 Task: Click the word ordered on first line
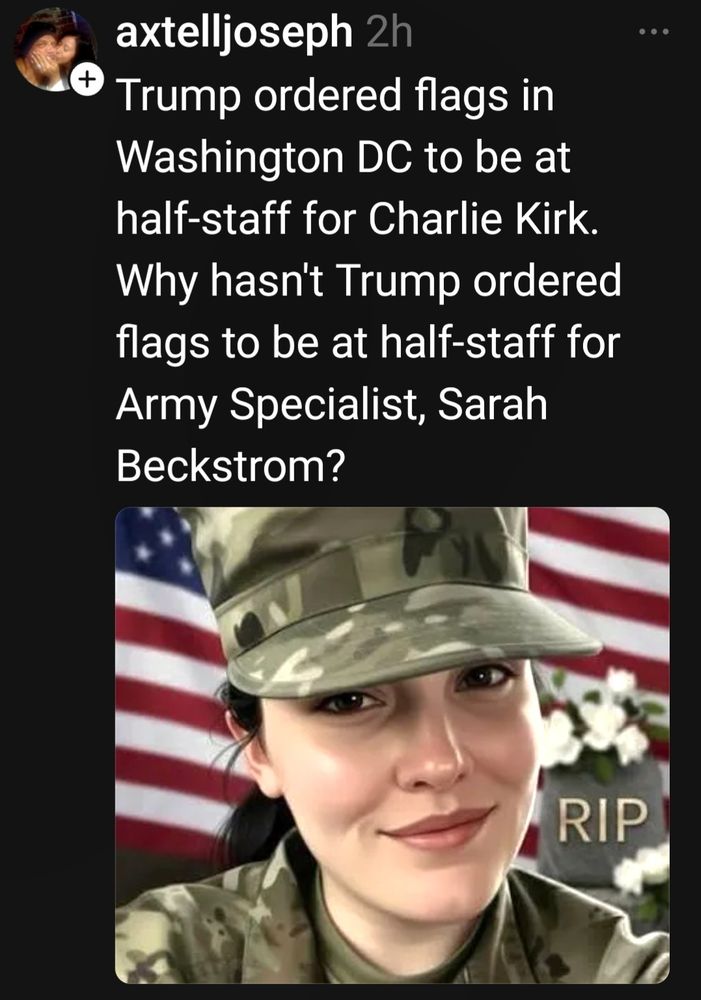tap(328, 96)
